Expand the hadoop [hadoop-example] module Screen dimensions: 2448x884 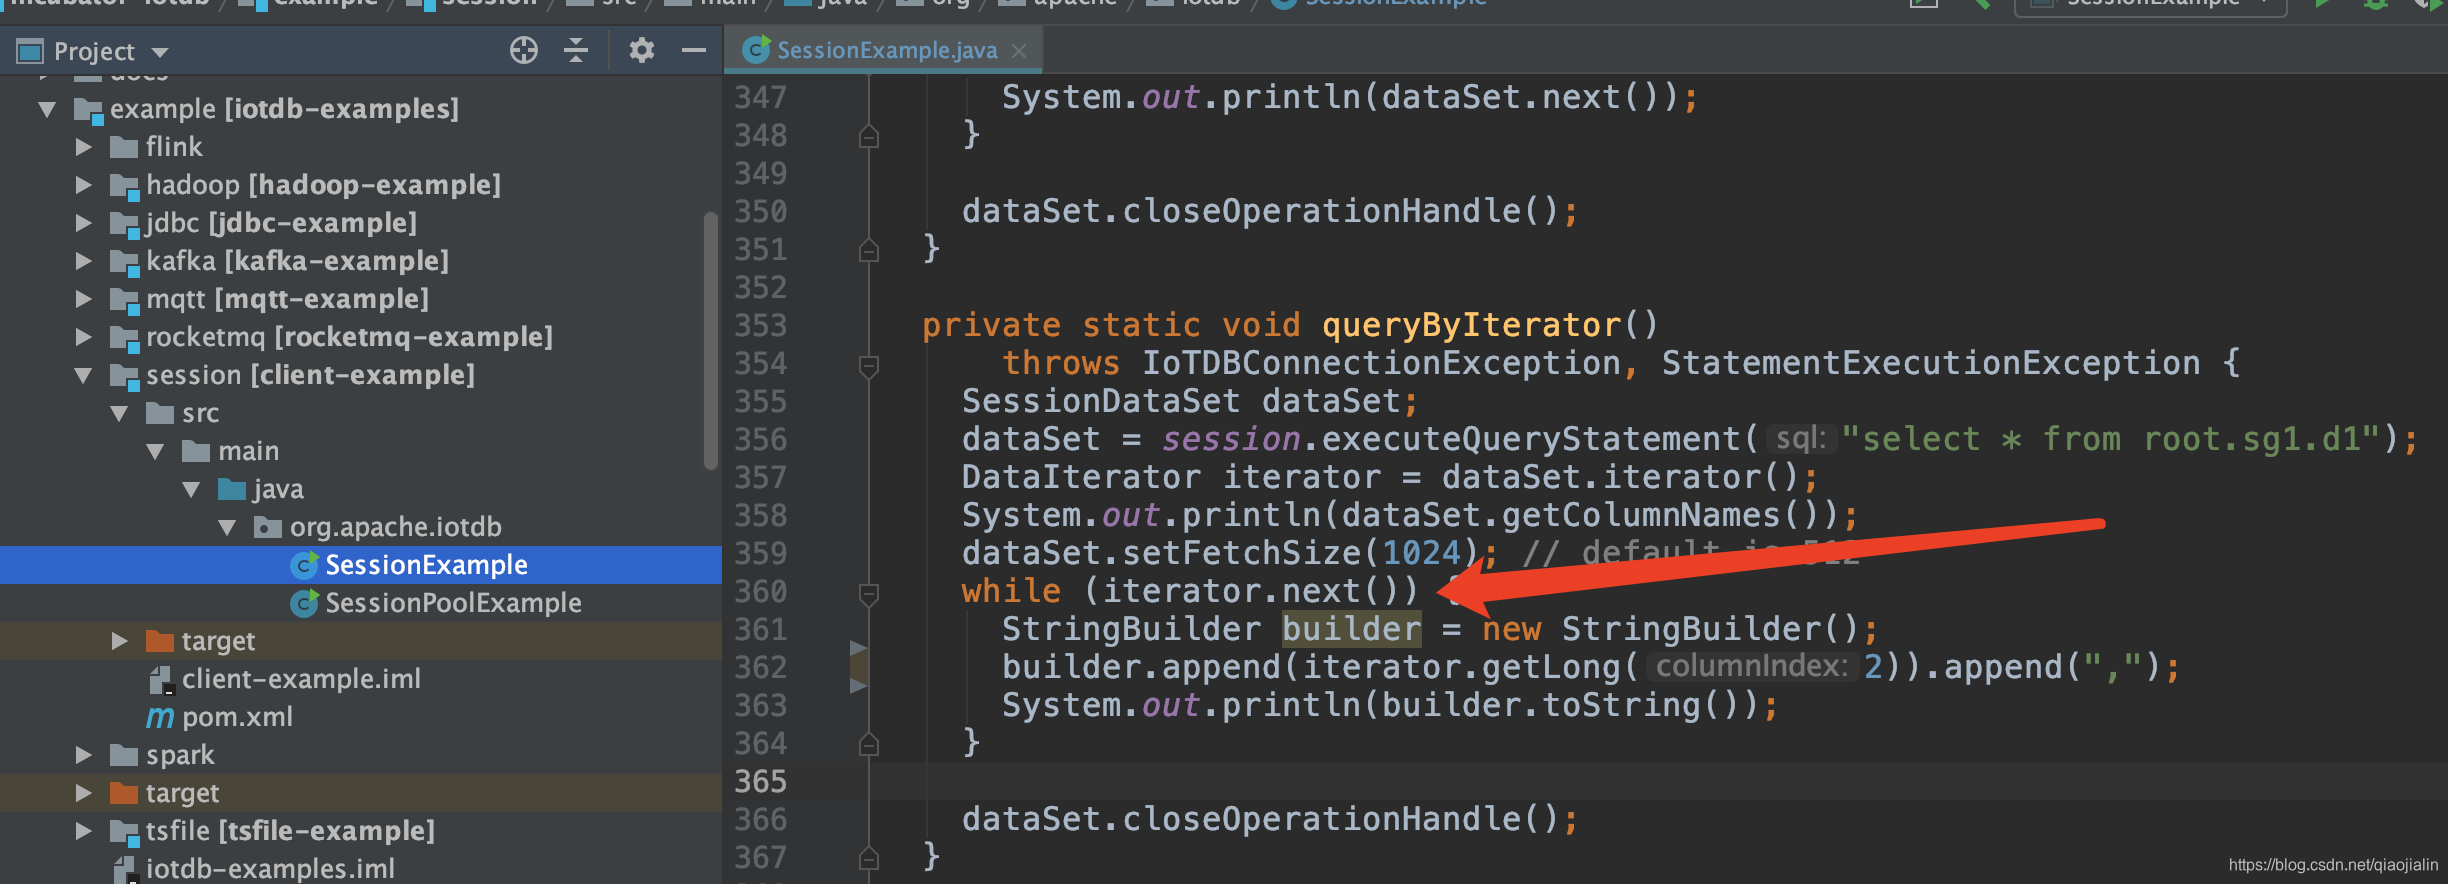click(84, 185)
